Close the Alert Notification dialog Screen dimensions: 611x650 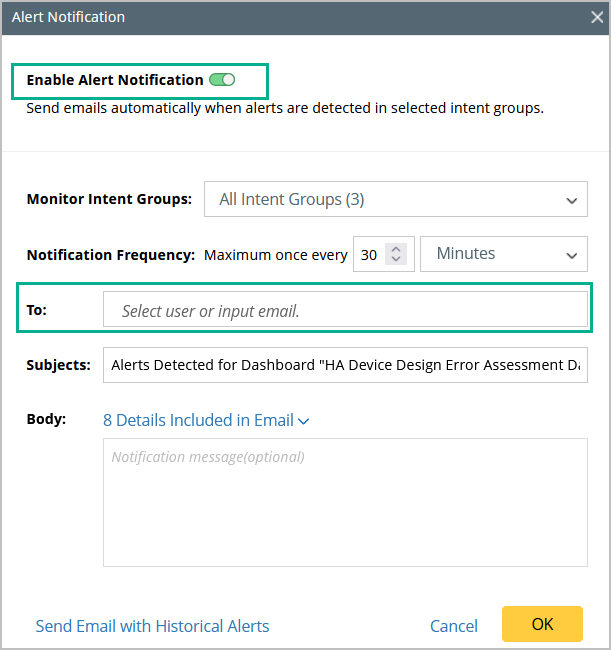(597, 17)
